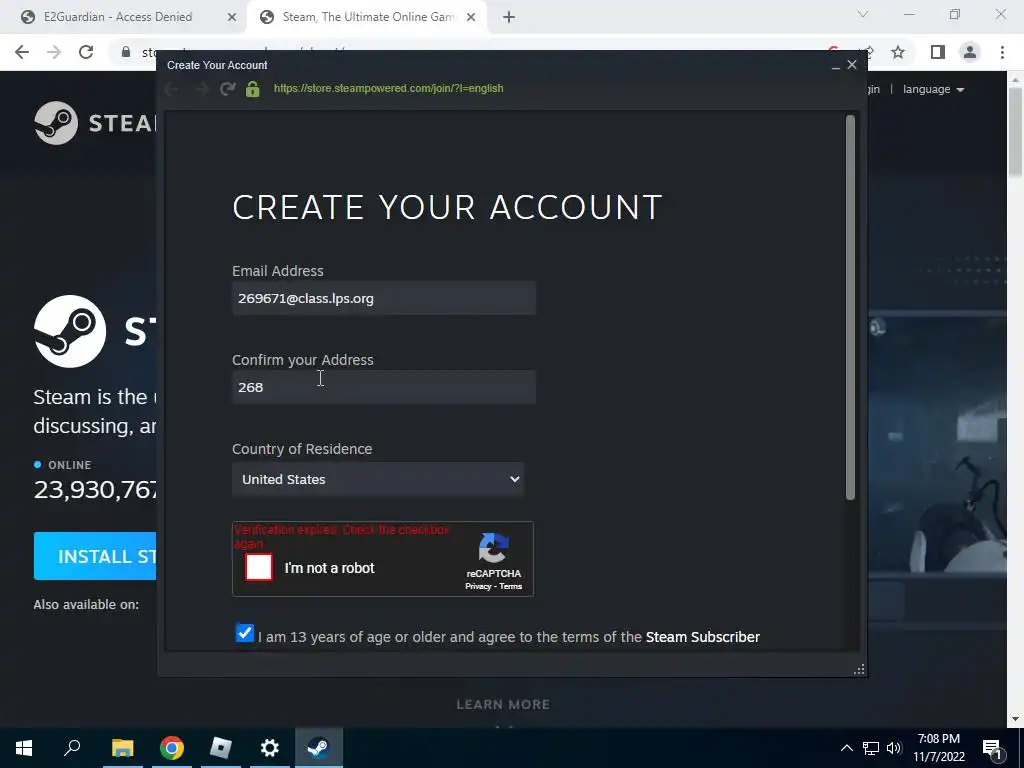1024x768 pixels.
Task: Open File Explorer from taskbar
Action: (122, 748)
